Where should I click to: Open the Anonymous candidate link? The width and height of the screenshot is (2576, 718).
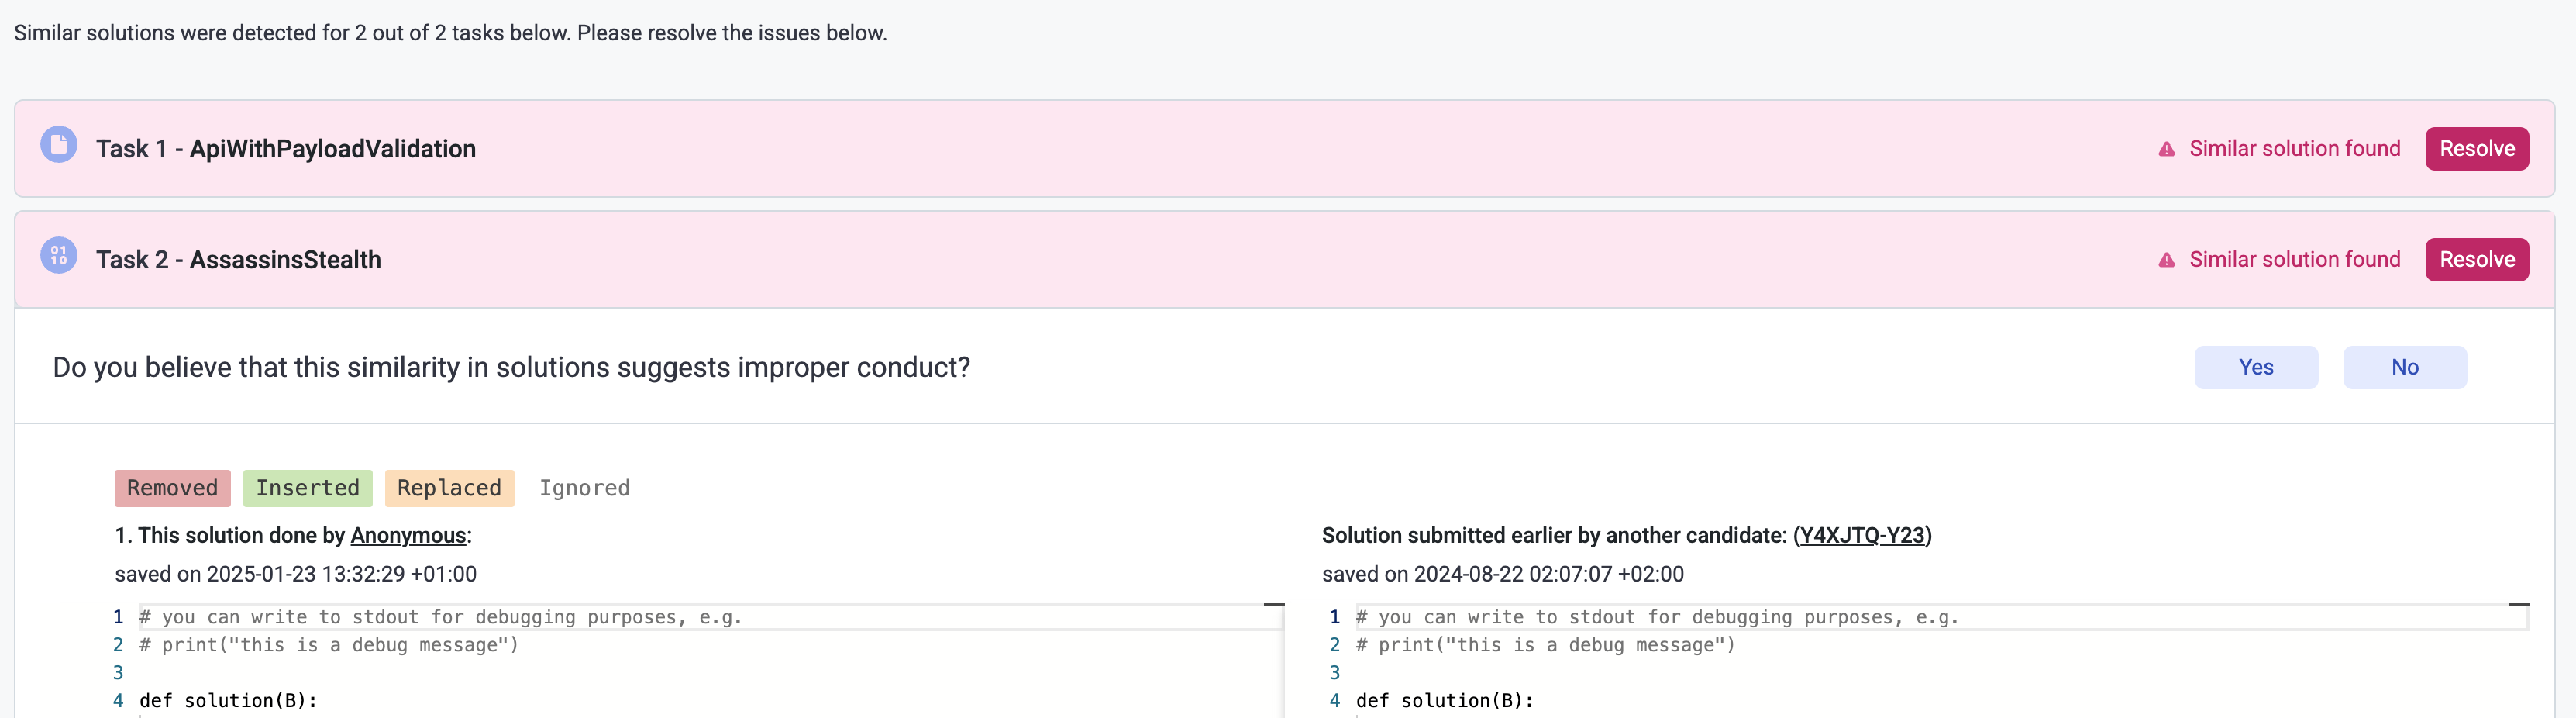pyautogui.click(x=408, y=535)
